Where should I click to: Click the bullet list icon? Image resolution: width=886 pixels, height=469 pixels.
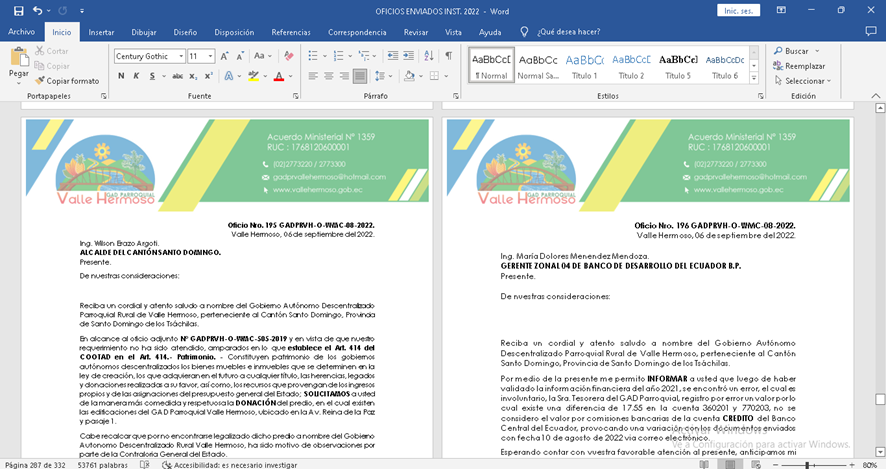(314, 56)
